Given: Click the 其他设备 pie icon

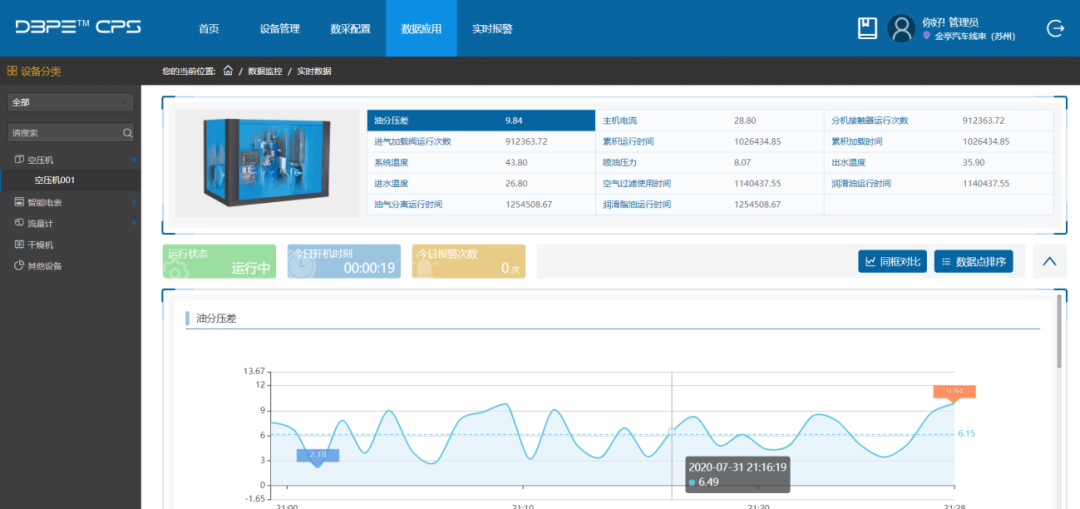Looking at the screenshot, I should [x=18, y=266].
